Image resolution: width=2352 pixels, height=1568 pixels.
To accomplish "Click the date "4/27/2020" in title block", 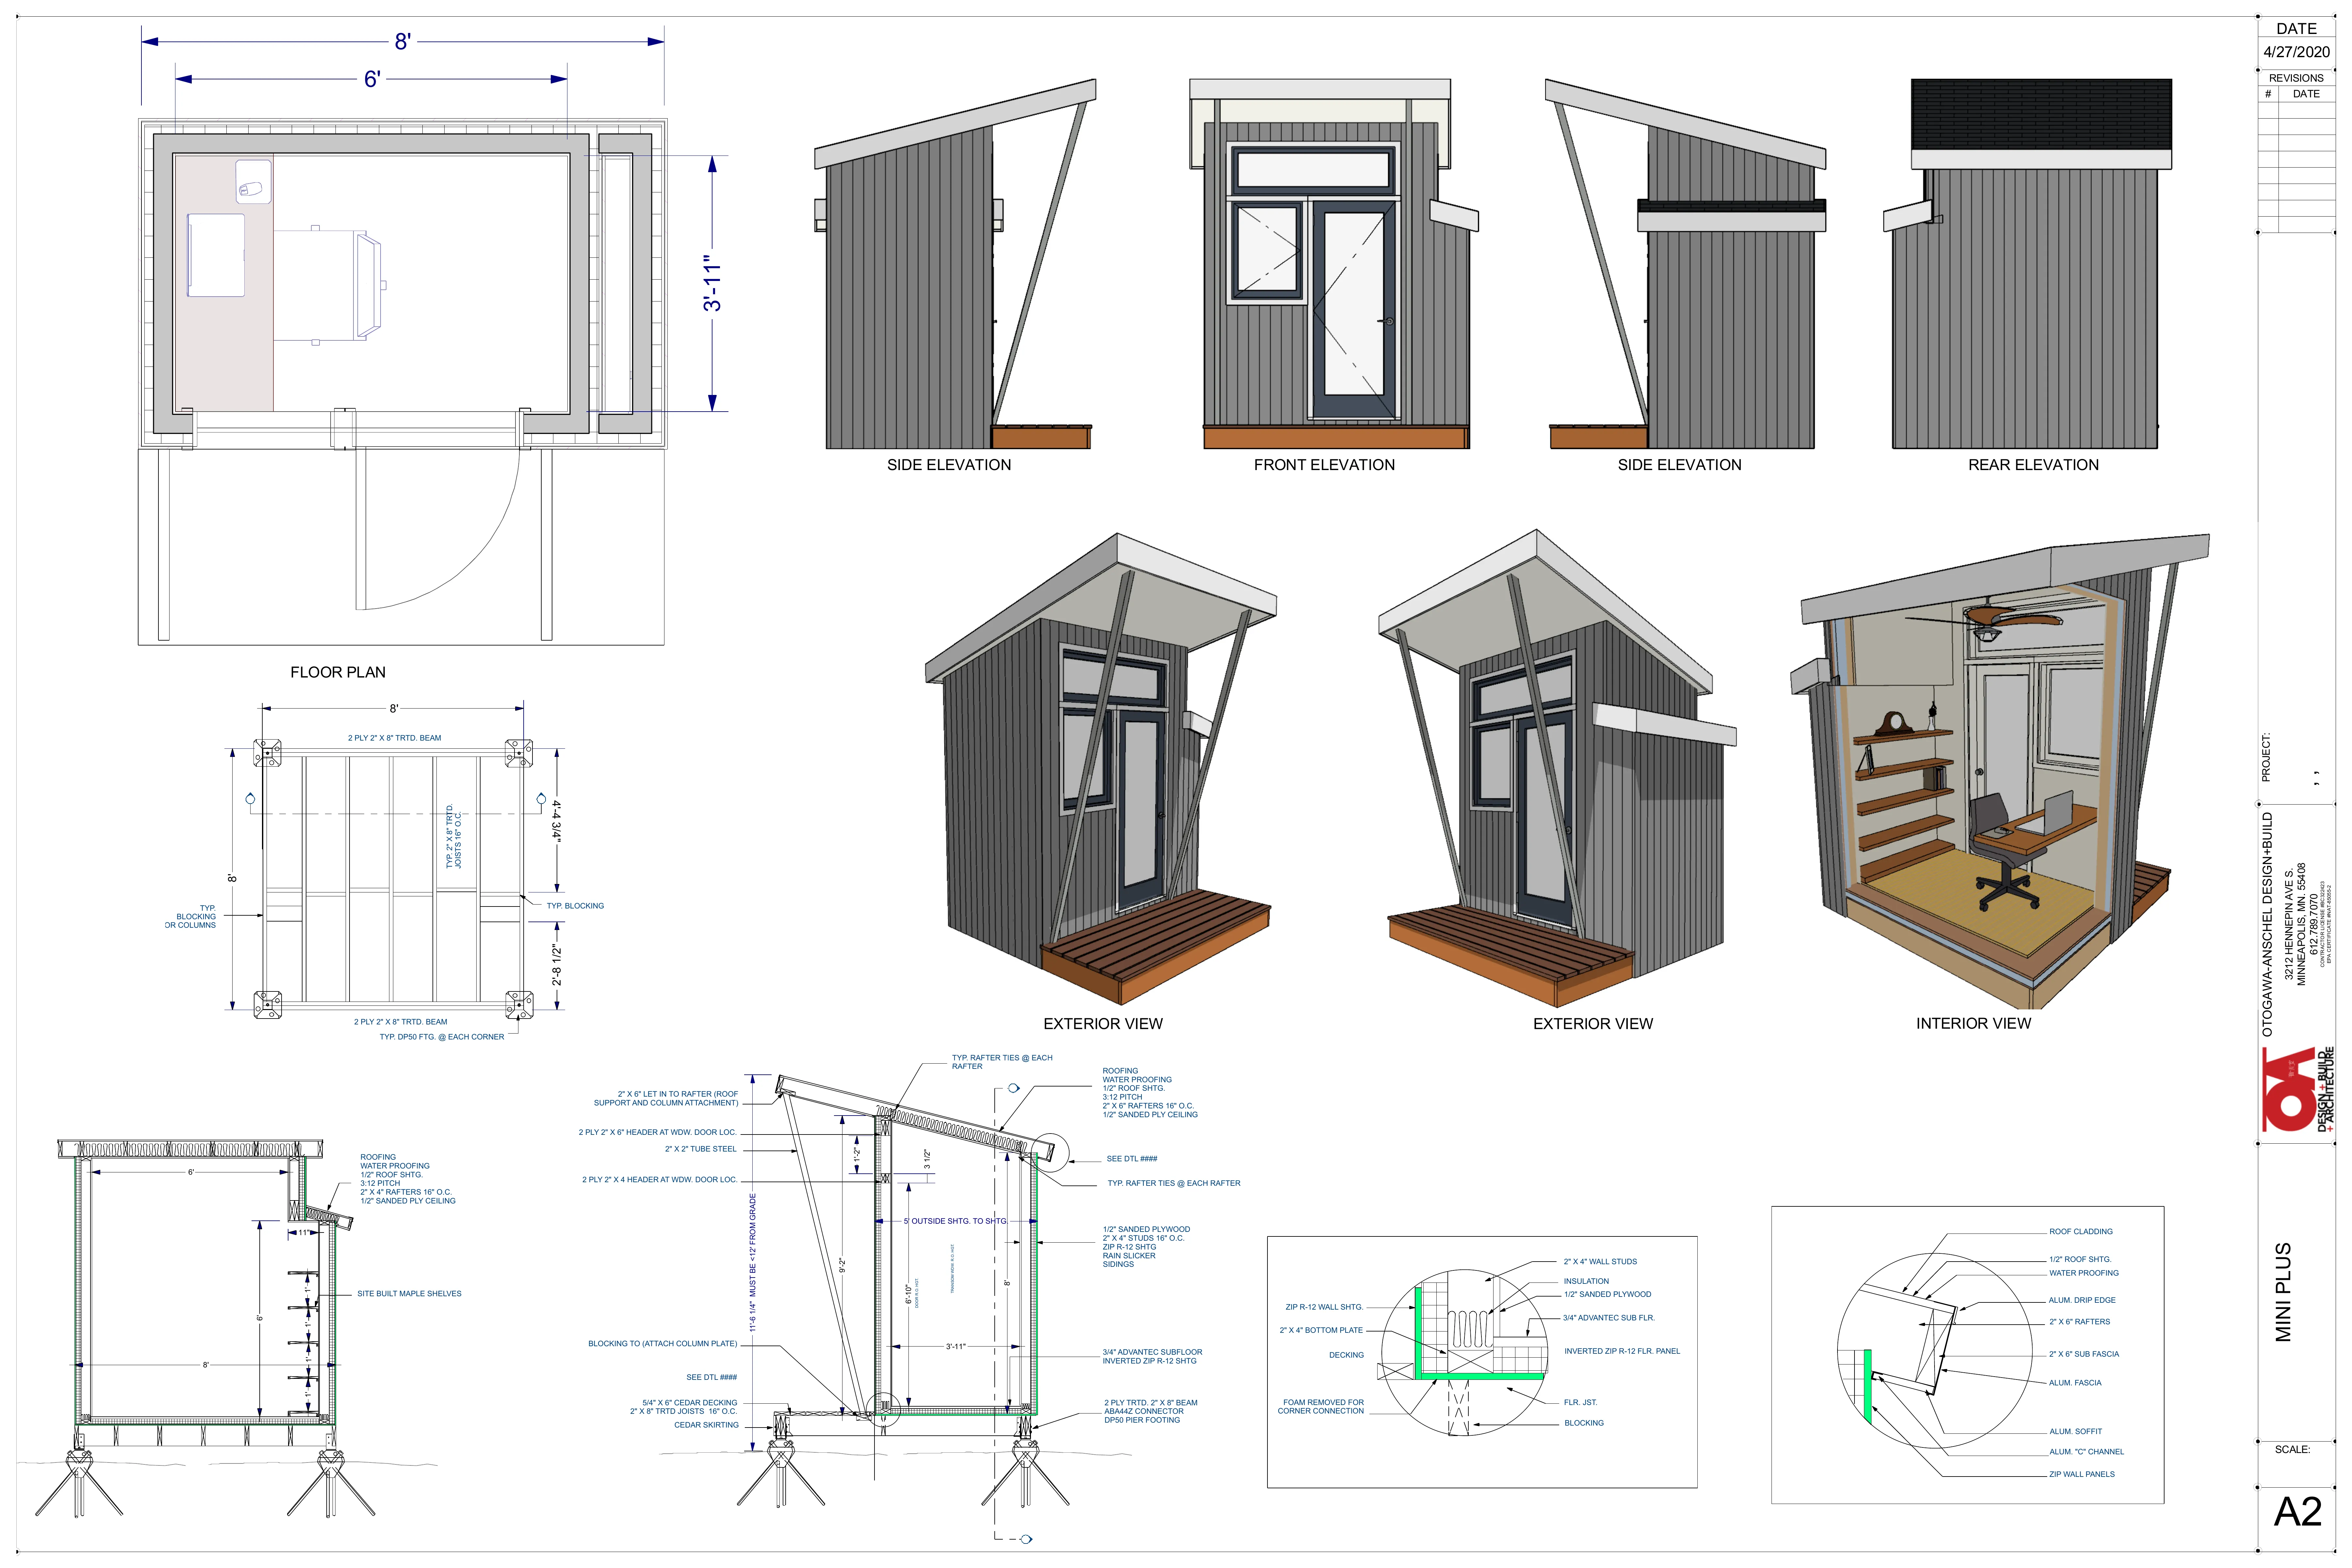I will click(2296, 52).
